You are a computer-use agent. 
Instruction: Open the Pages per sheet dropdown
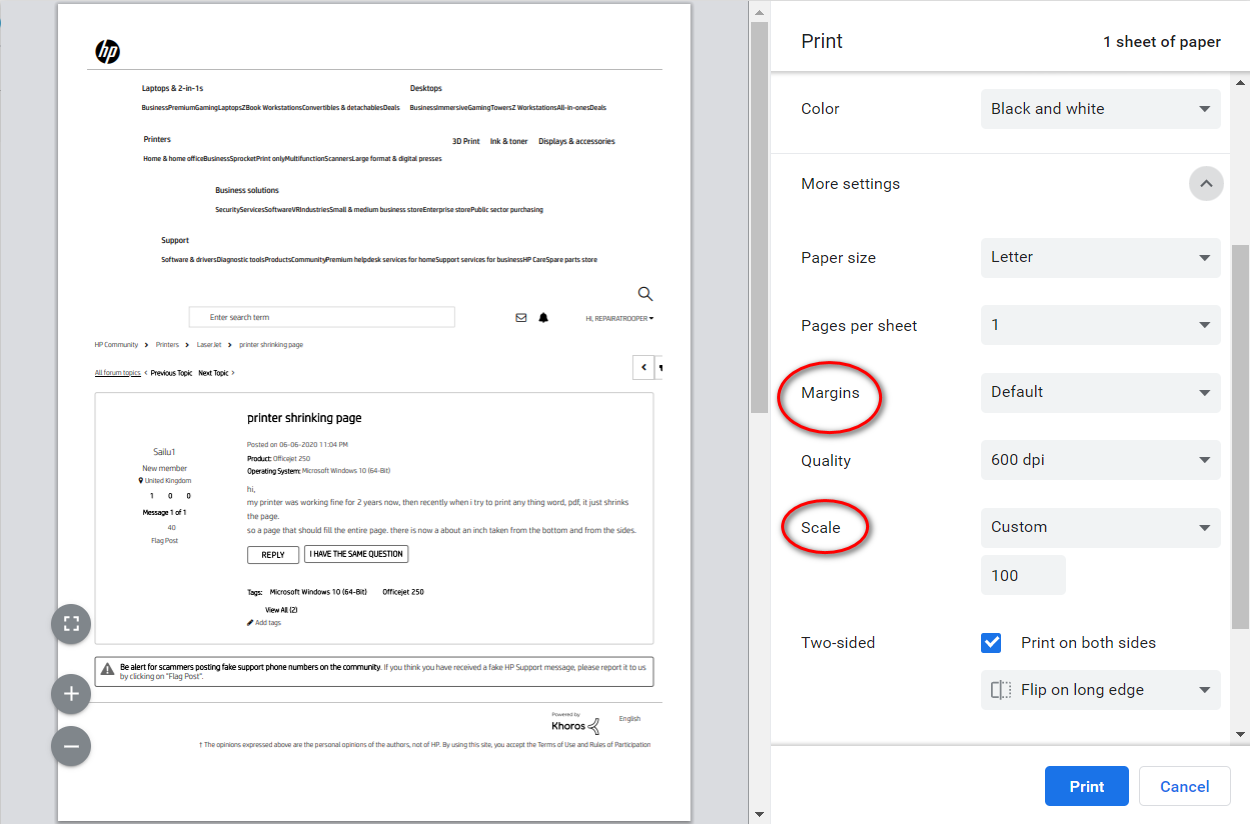(1100, 325)
